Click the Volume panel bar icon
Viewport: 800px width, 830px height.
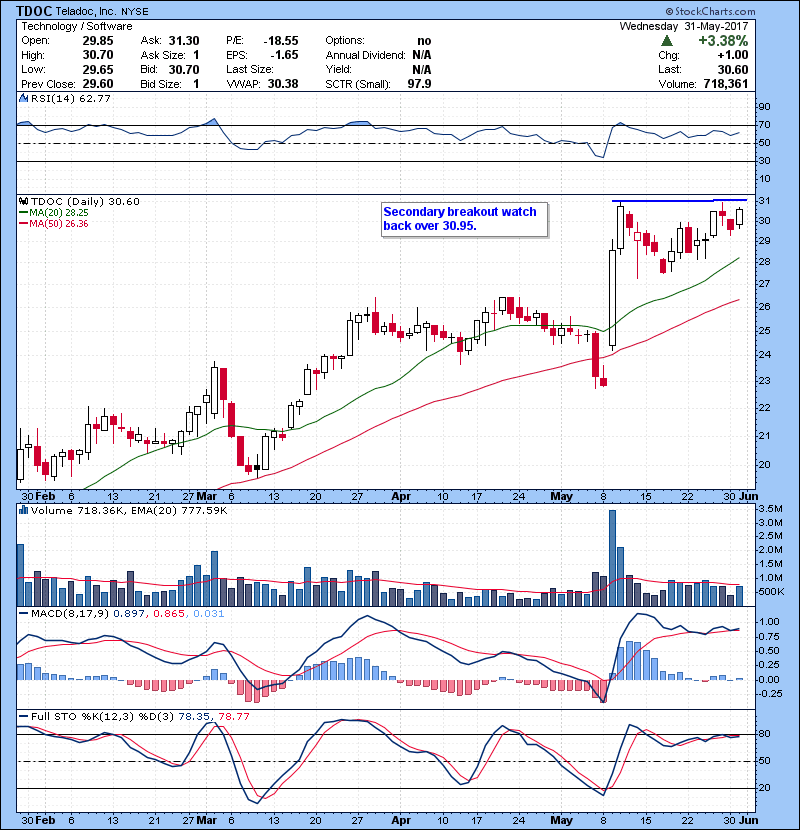[x=23, y=510]
